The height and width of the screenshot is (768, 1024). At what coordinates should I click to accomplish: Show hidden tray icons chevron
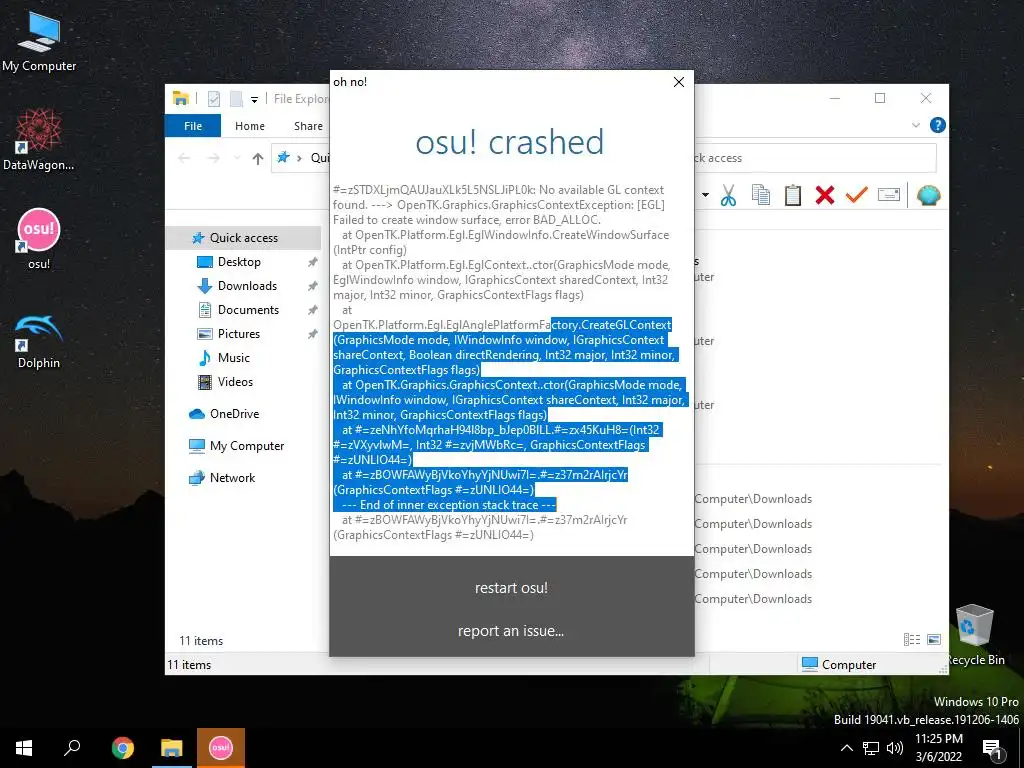846,748
